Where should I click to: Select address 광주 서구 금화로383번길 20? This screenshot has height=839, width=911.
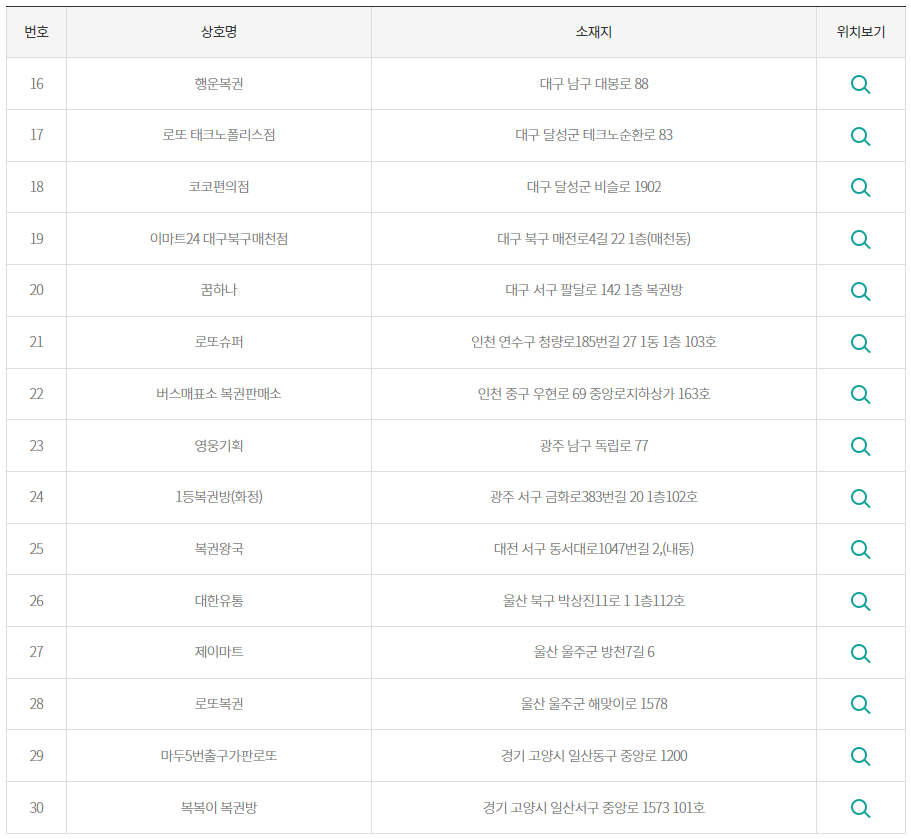[x=567, y=497]
